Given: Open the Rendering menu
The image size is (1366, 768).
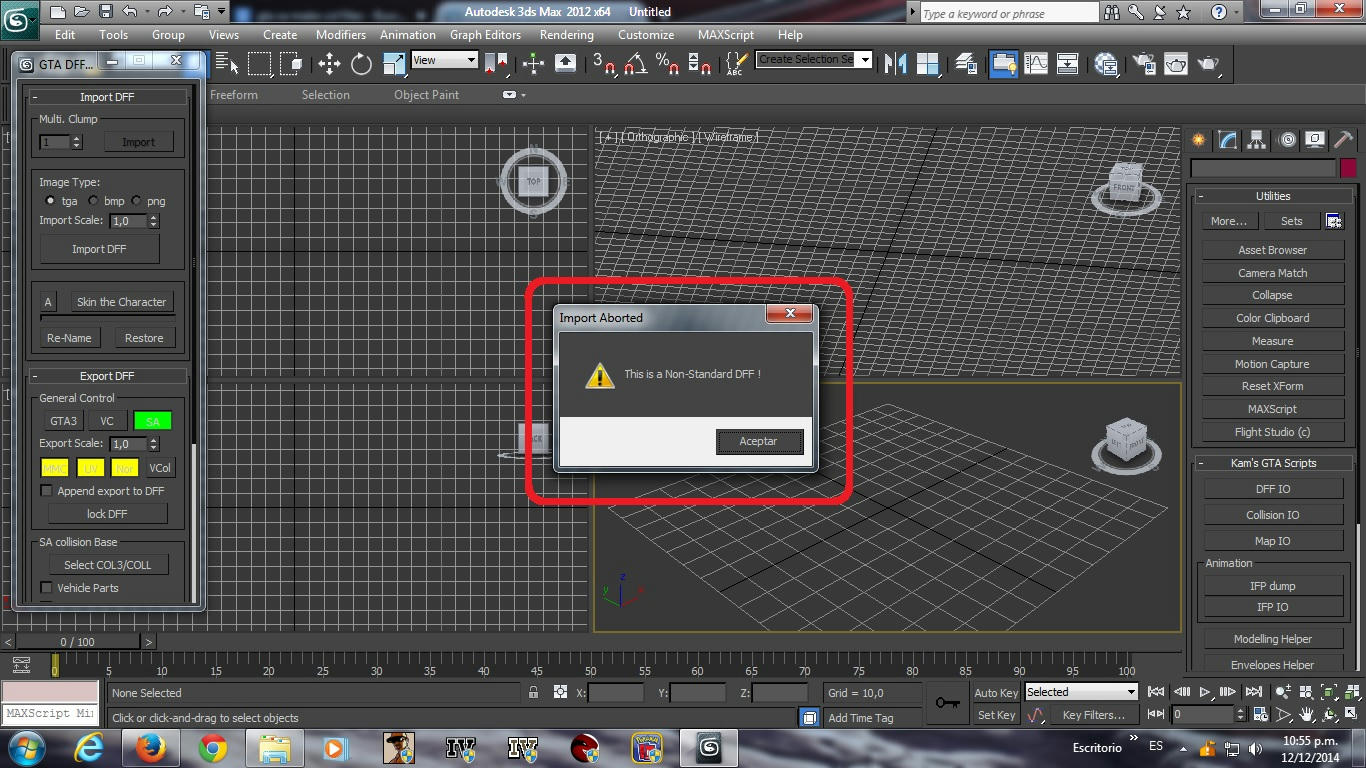Looking at the screenshot, I should (x=566, y=34).
